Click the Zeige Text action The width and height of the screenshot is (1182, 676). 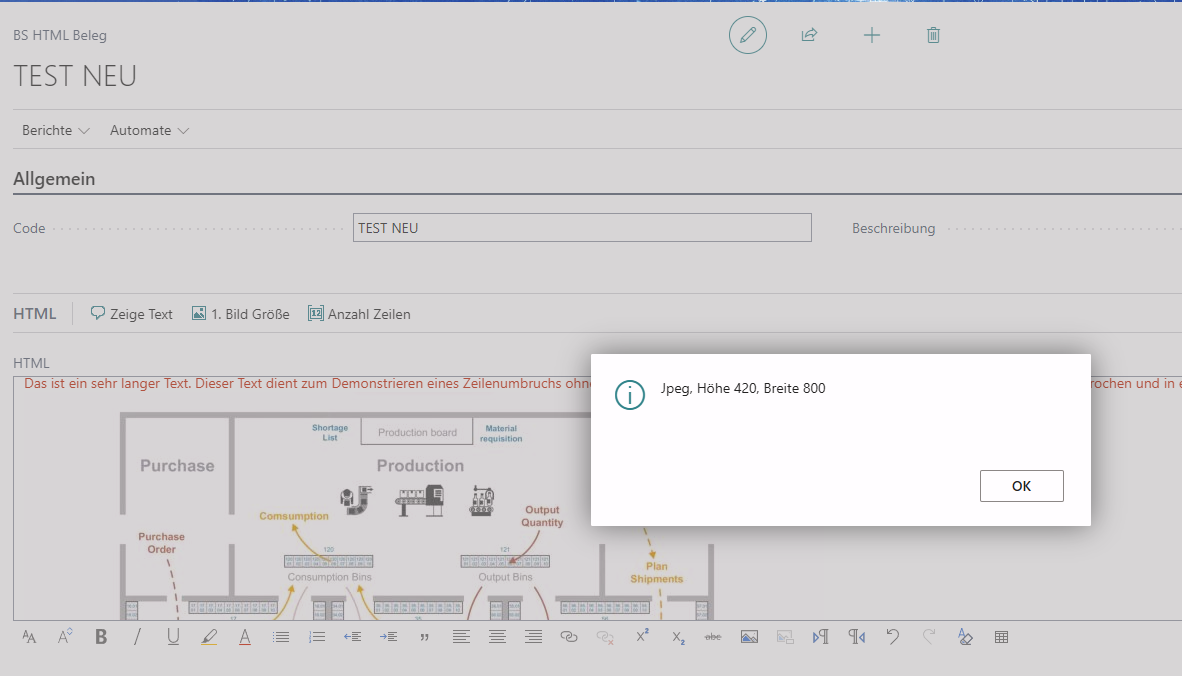tap(131, 313)
